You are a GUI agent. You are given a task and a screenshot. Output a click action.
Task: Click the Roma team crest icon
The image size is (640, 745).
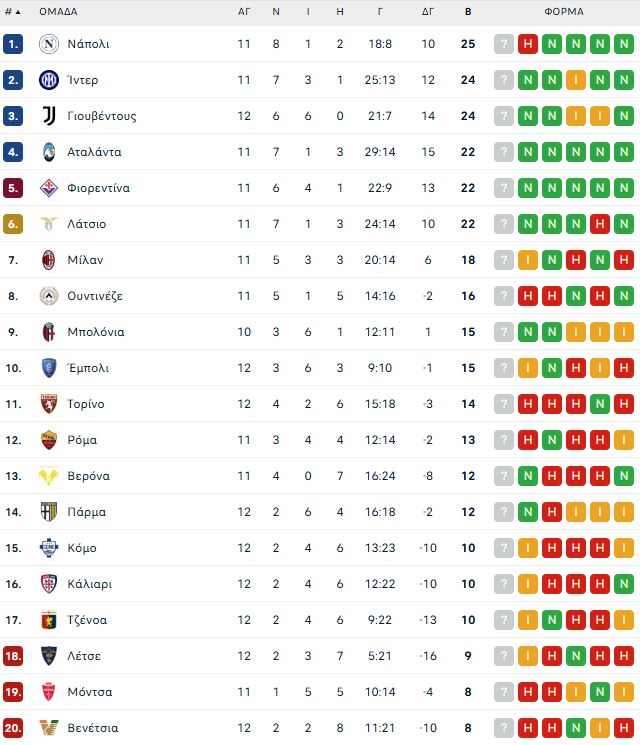[x=49, y=440]
